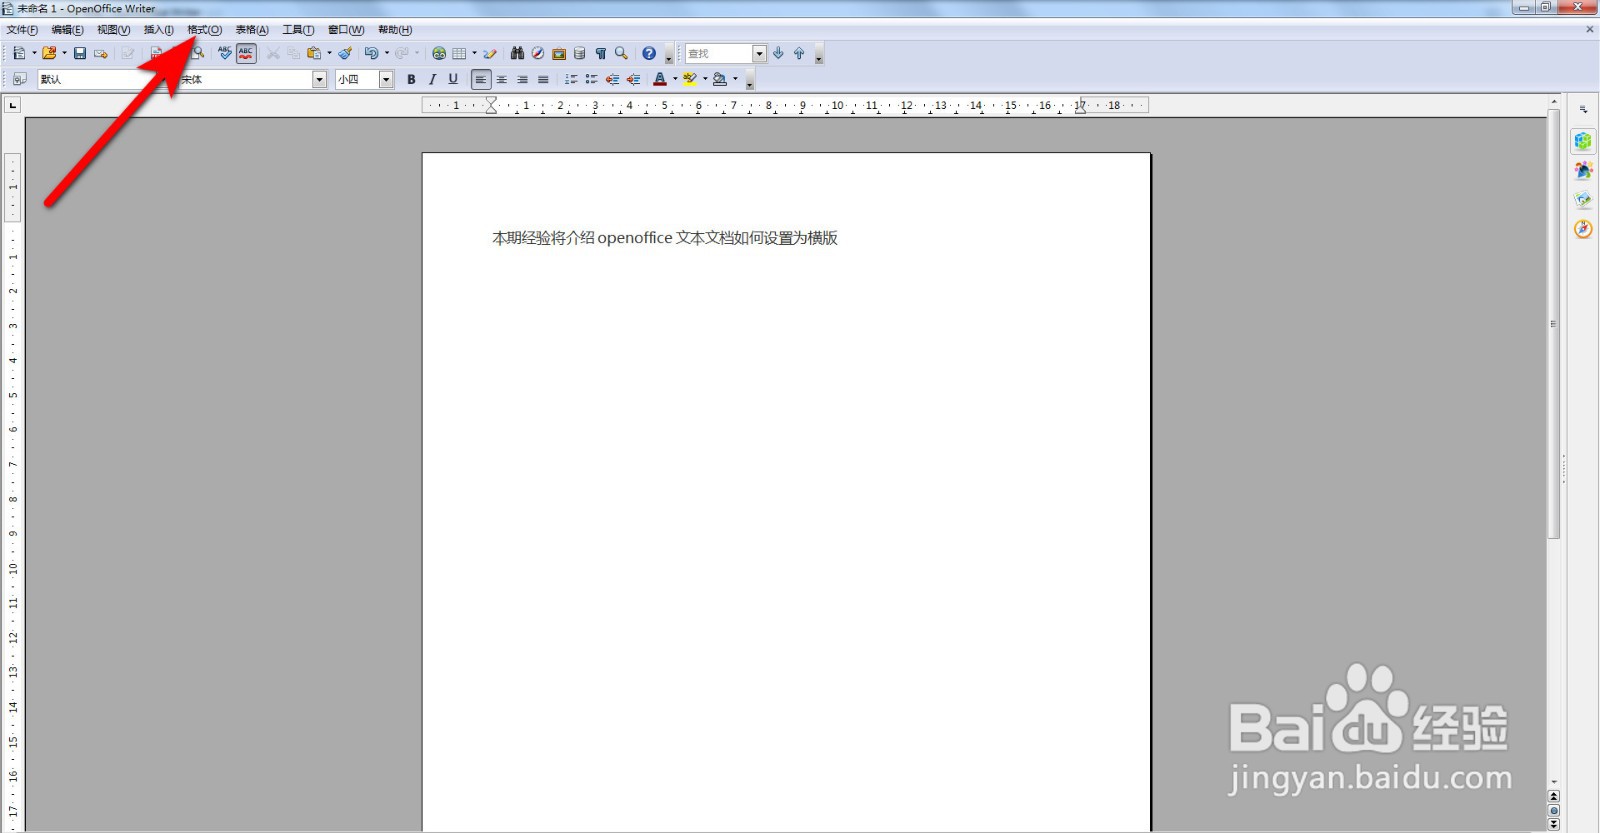Screen dimensions: 1600x833
Task: Open the Navigator compass icon in the toolbar
Action: [538, 53]
